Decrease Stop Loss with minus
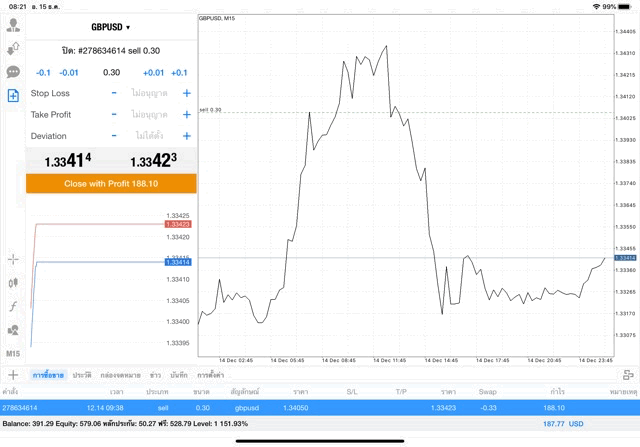Image resolution: width=640 pixels, height=447 pixels. [114, 93]
